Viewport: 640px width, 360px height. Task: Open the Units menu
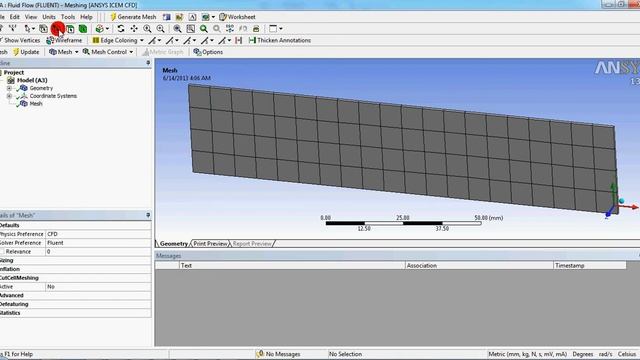point(49,17)
